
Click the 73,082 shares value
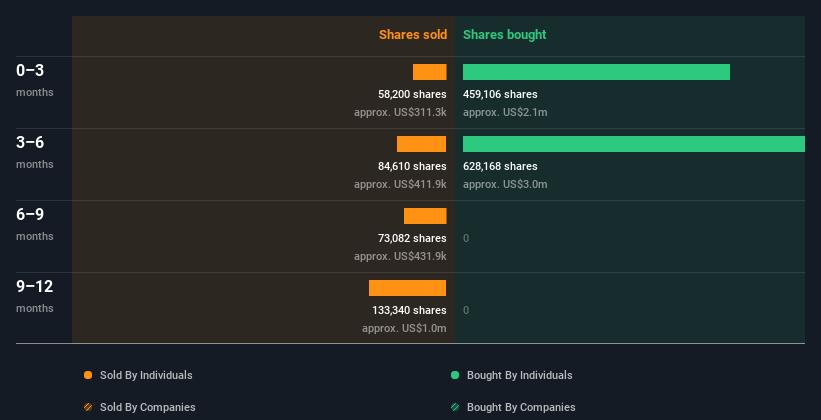[412, 238]
